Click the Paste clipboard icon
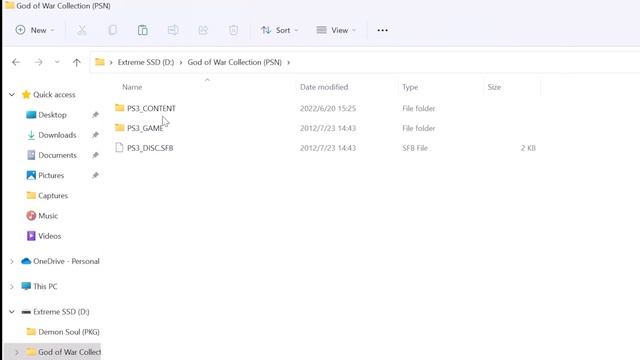This screenshot has height=360, width=640. point(142,30)
